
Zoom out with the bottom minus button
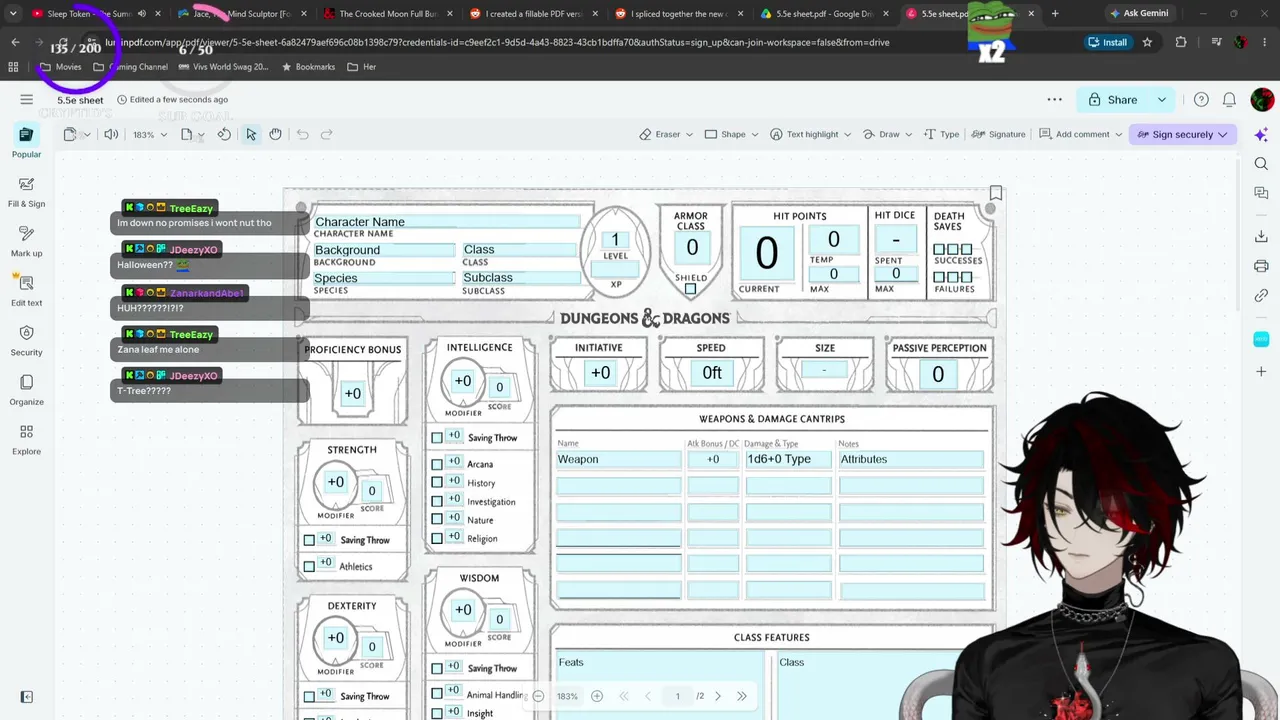pyautogui.click(x=538, y=696)
